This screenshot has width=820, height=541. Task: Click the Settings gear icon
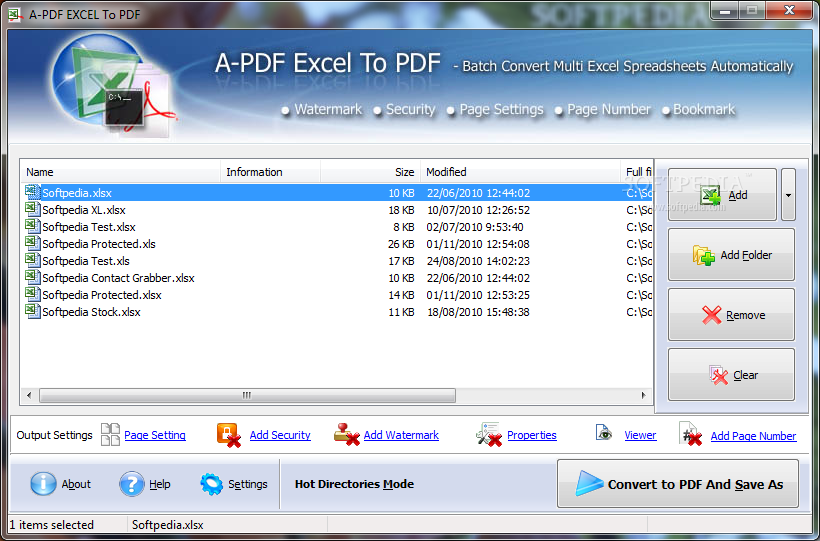[211, 484]
